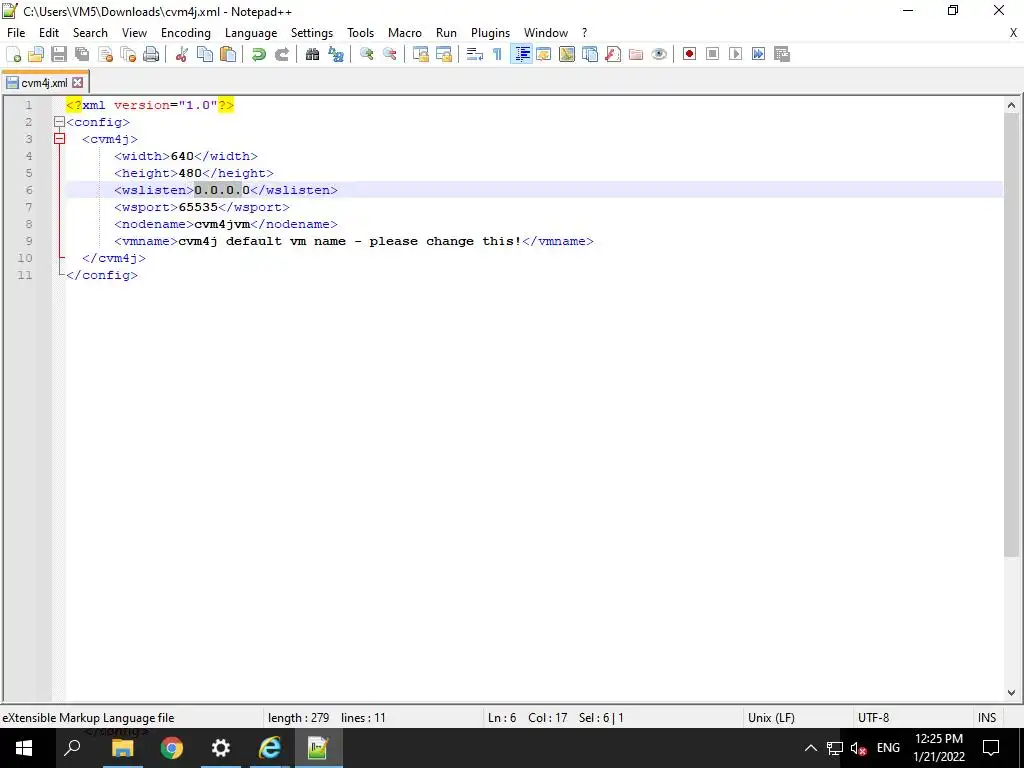Open File Explorer from the taskbar
Viewport: 1024px width, 768px height.
click(122, 748)
